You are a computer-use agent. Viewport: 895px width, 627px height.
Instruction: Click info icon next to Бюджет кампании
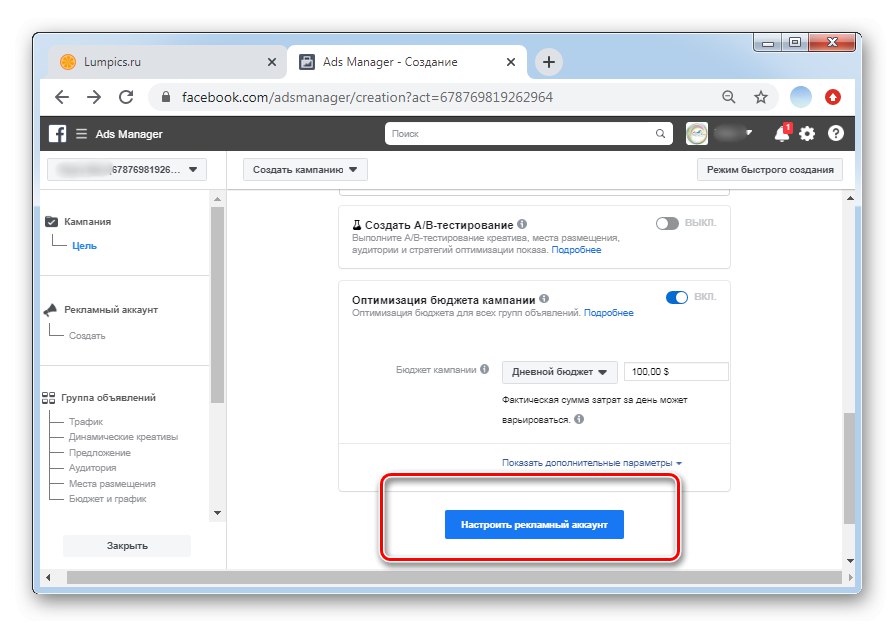pyautogui.click(x=485, y=369)
